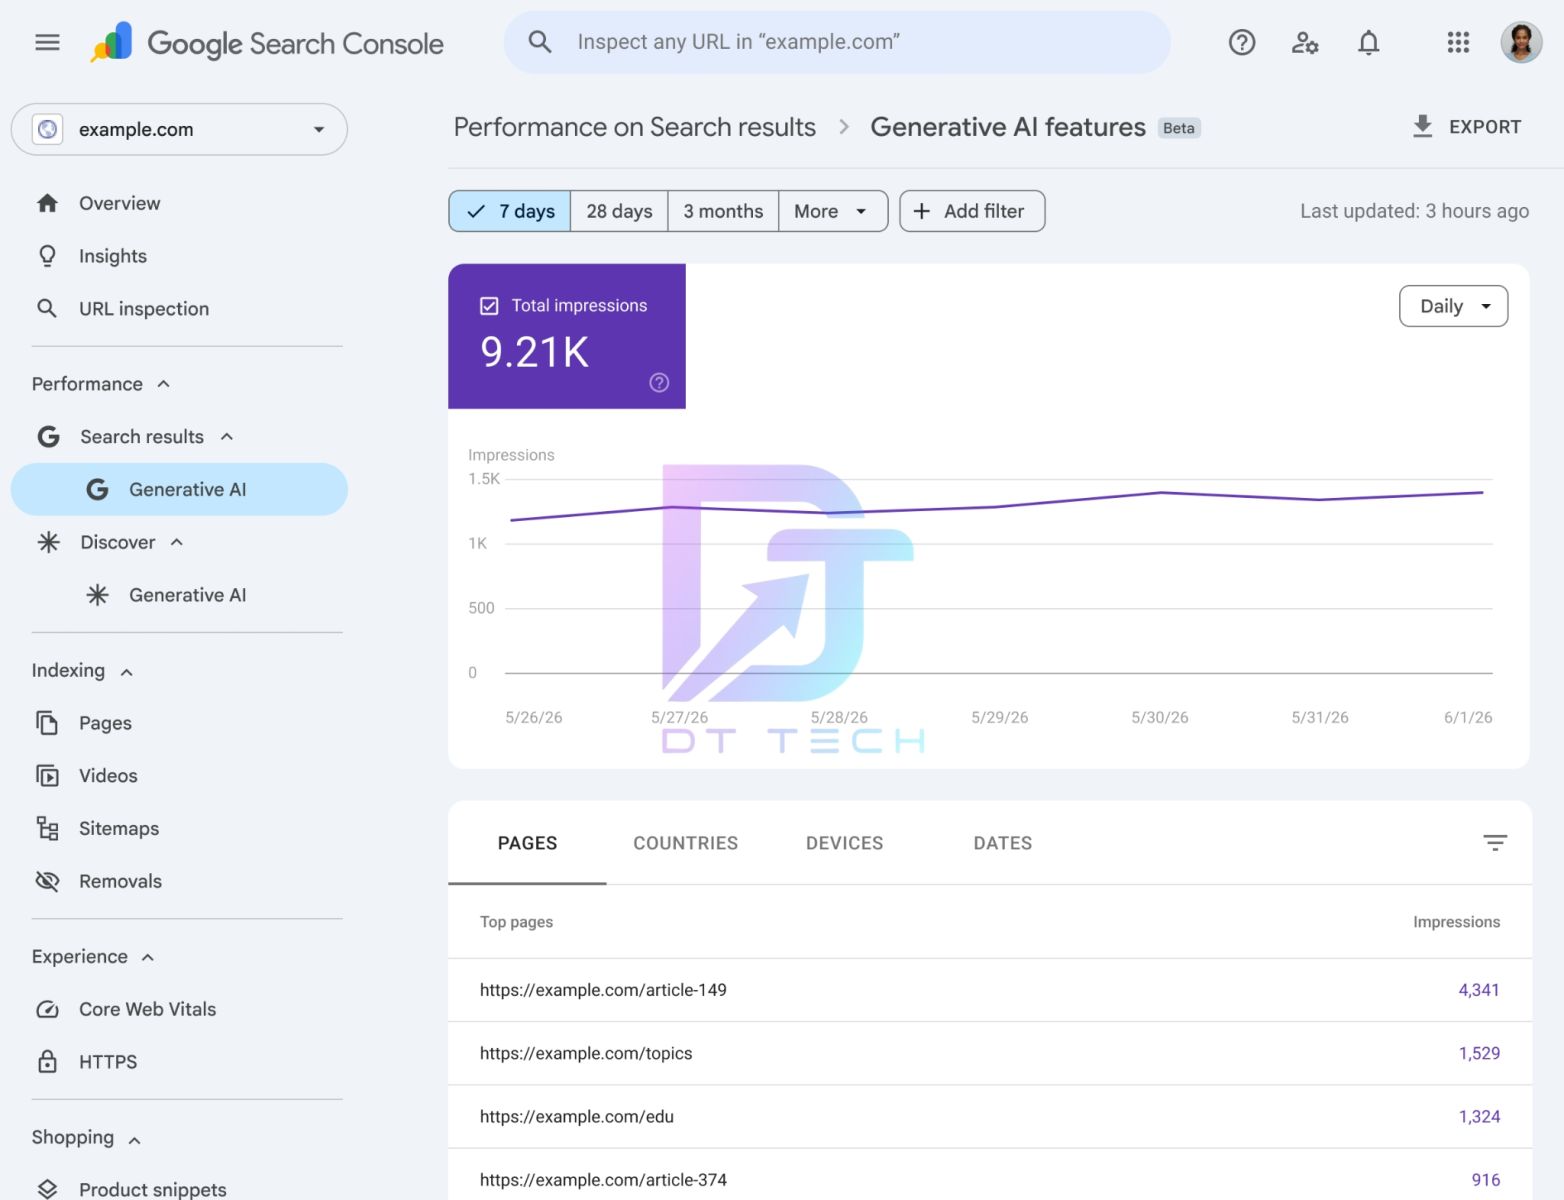Click the Add filter button
The width and height of the screenshot is (1564, 1200).
point(972,211)
